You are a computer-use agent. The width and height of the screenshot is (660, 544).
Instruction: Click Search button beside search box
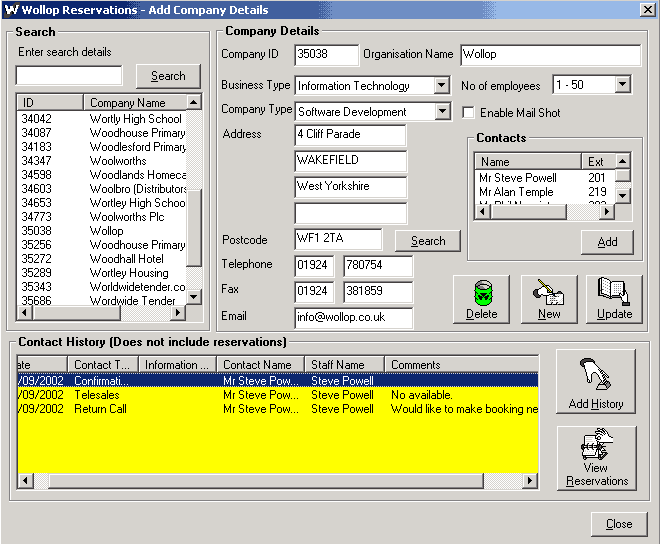coord(168,76)
